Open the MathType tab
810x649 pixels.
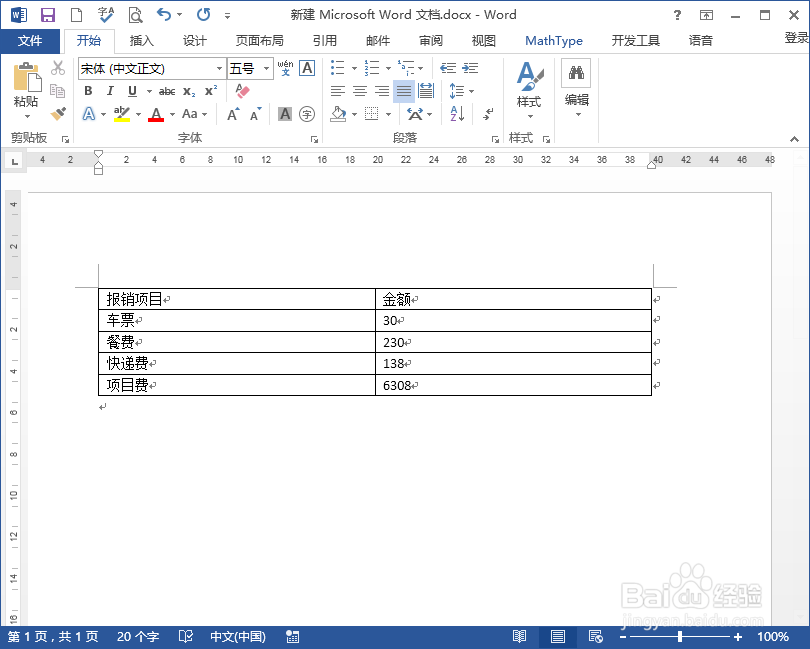point(554,41)
